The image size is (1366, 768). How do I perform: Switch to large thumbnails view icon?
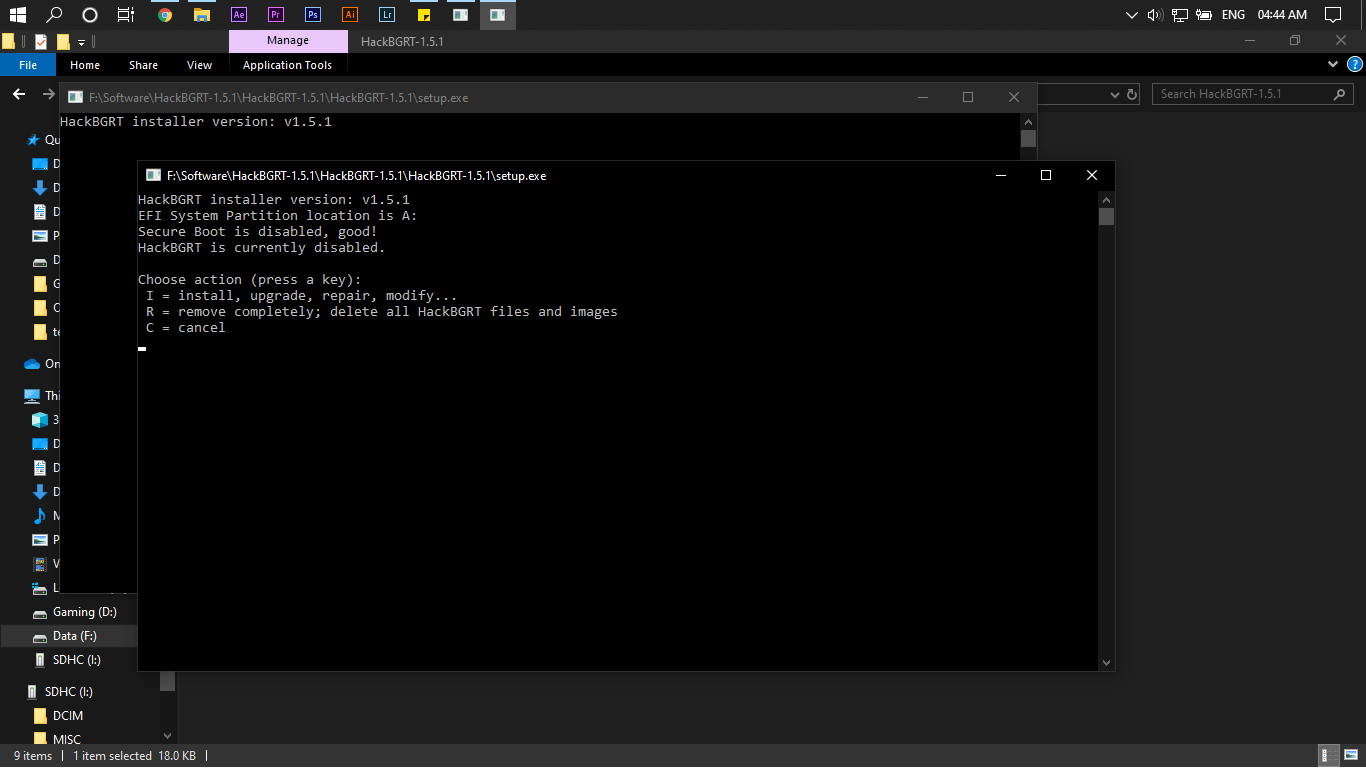coord(1349,756)
